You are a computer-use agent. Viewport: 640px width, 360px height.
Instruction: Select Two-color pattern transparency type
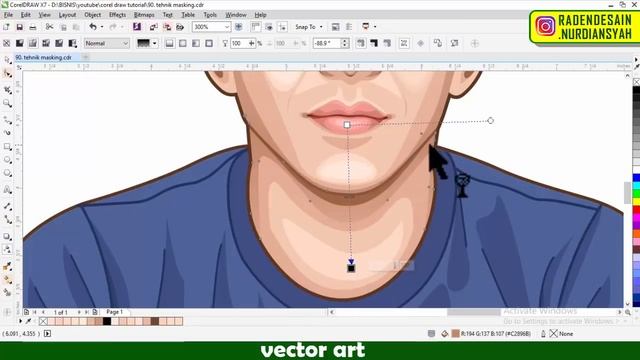(73, 43)
